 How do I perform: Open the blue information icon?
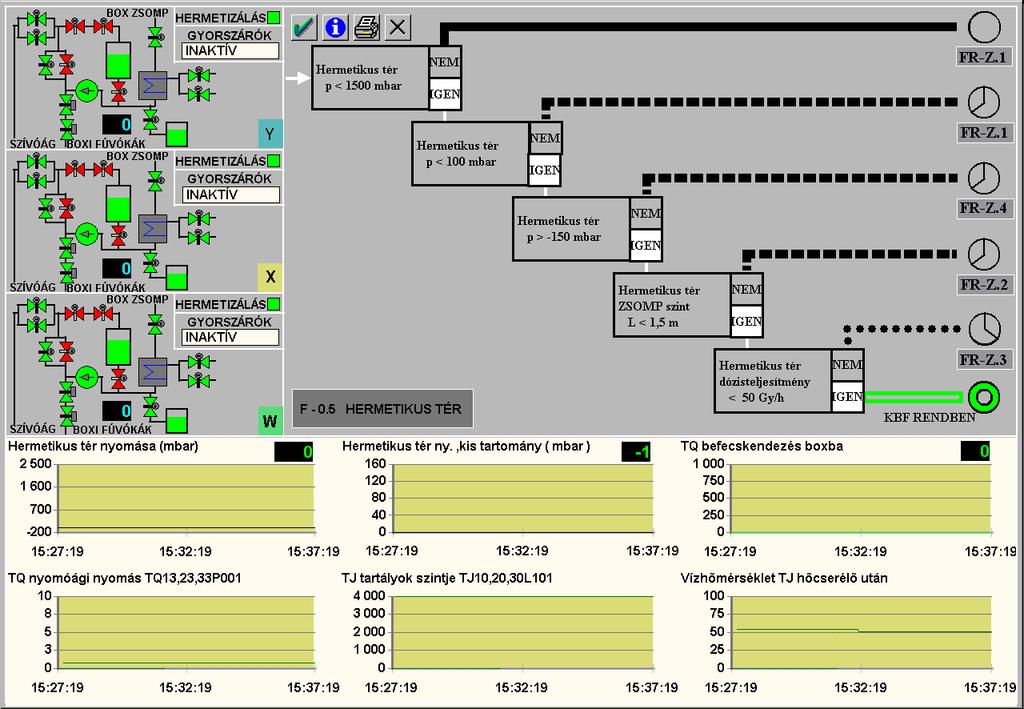(x=335, y=27)
